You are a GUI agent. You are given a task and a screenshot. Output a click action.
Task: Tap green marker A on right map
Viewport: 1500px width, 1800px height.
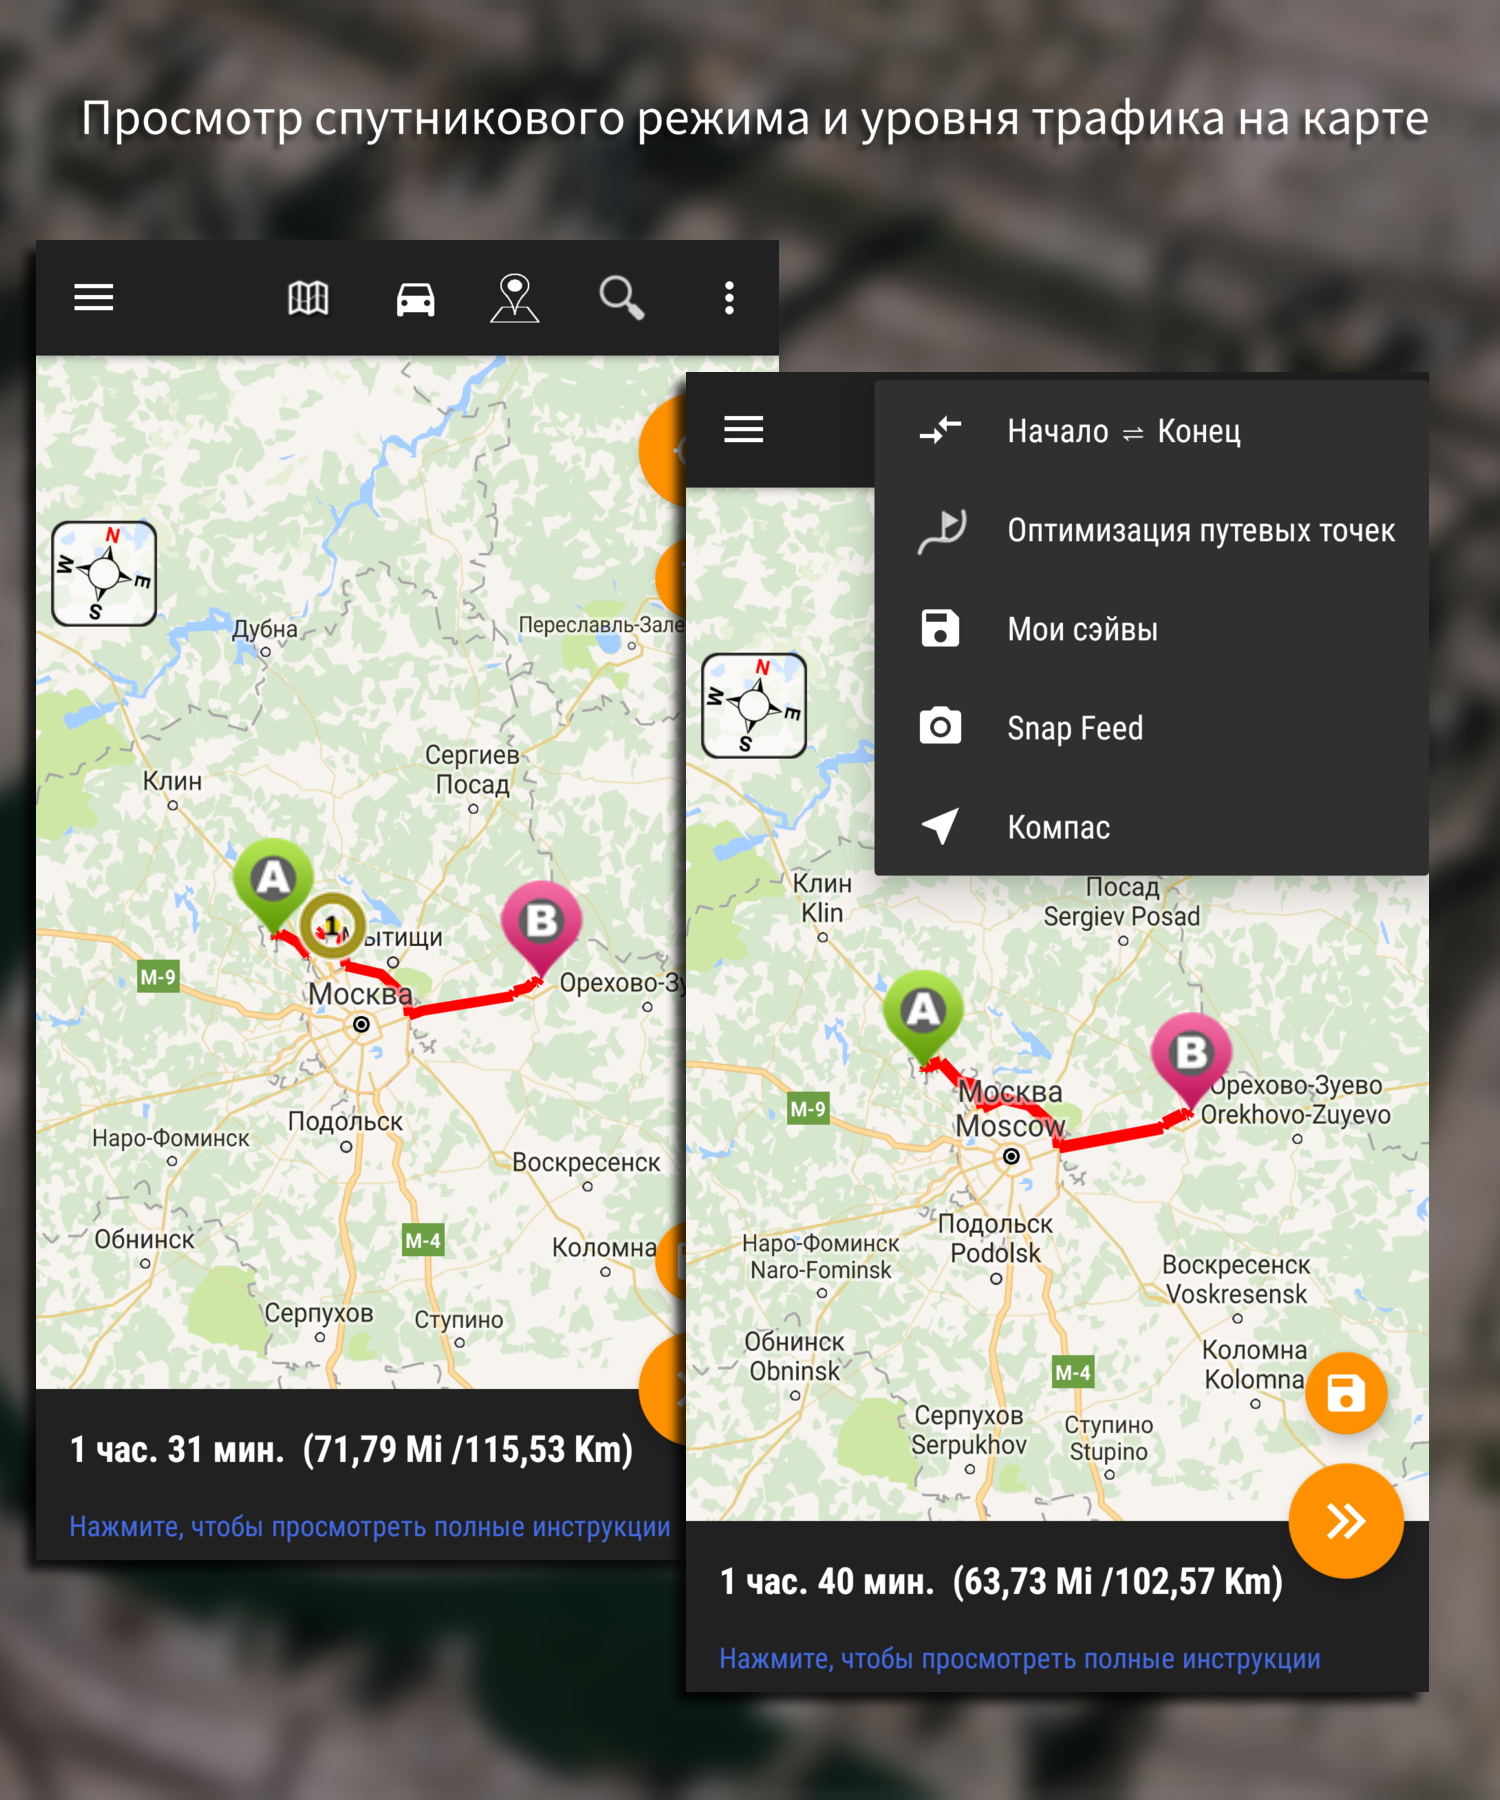tap(923, 1016)
